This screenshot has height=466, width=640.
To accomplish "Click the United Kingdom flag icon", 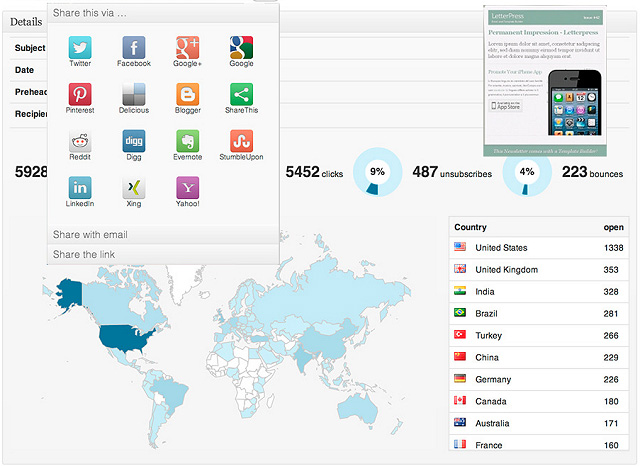I will click(460, 269).
